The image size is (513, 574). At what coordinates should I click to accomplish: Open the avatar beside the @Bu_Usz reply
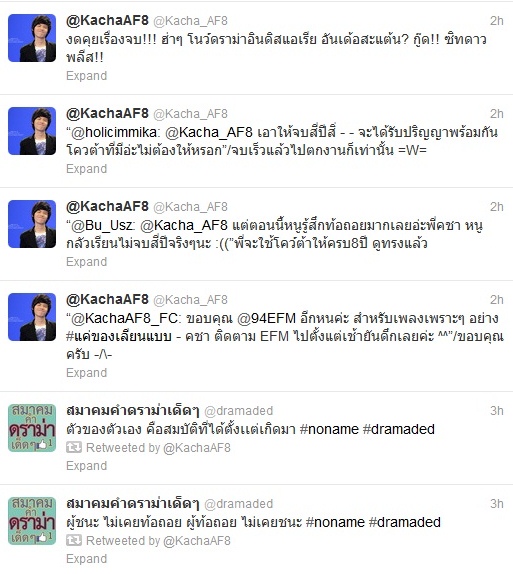click(x=32, y=224)
